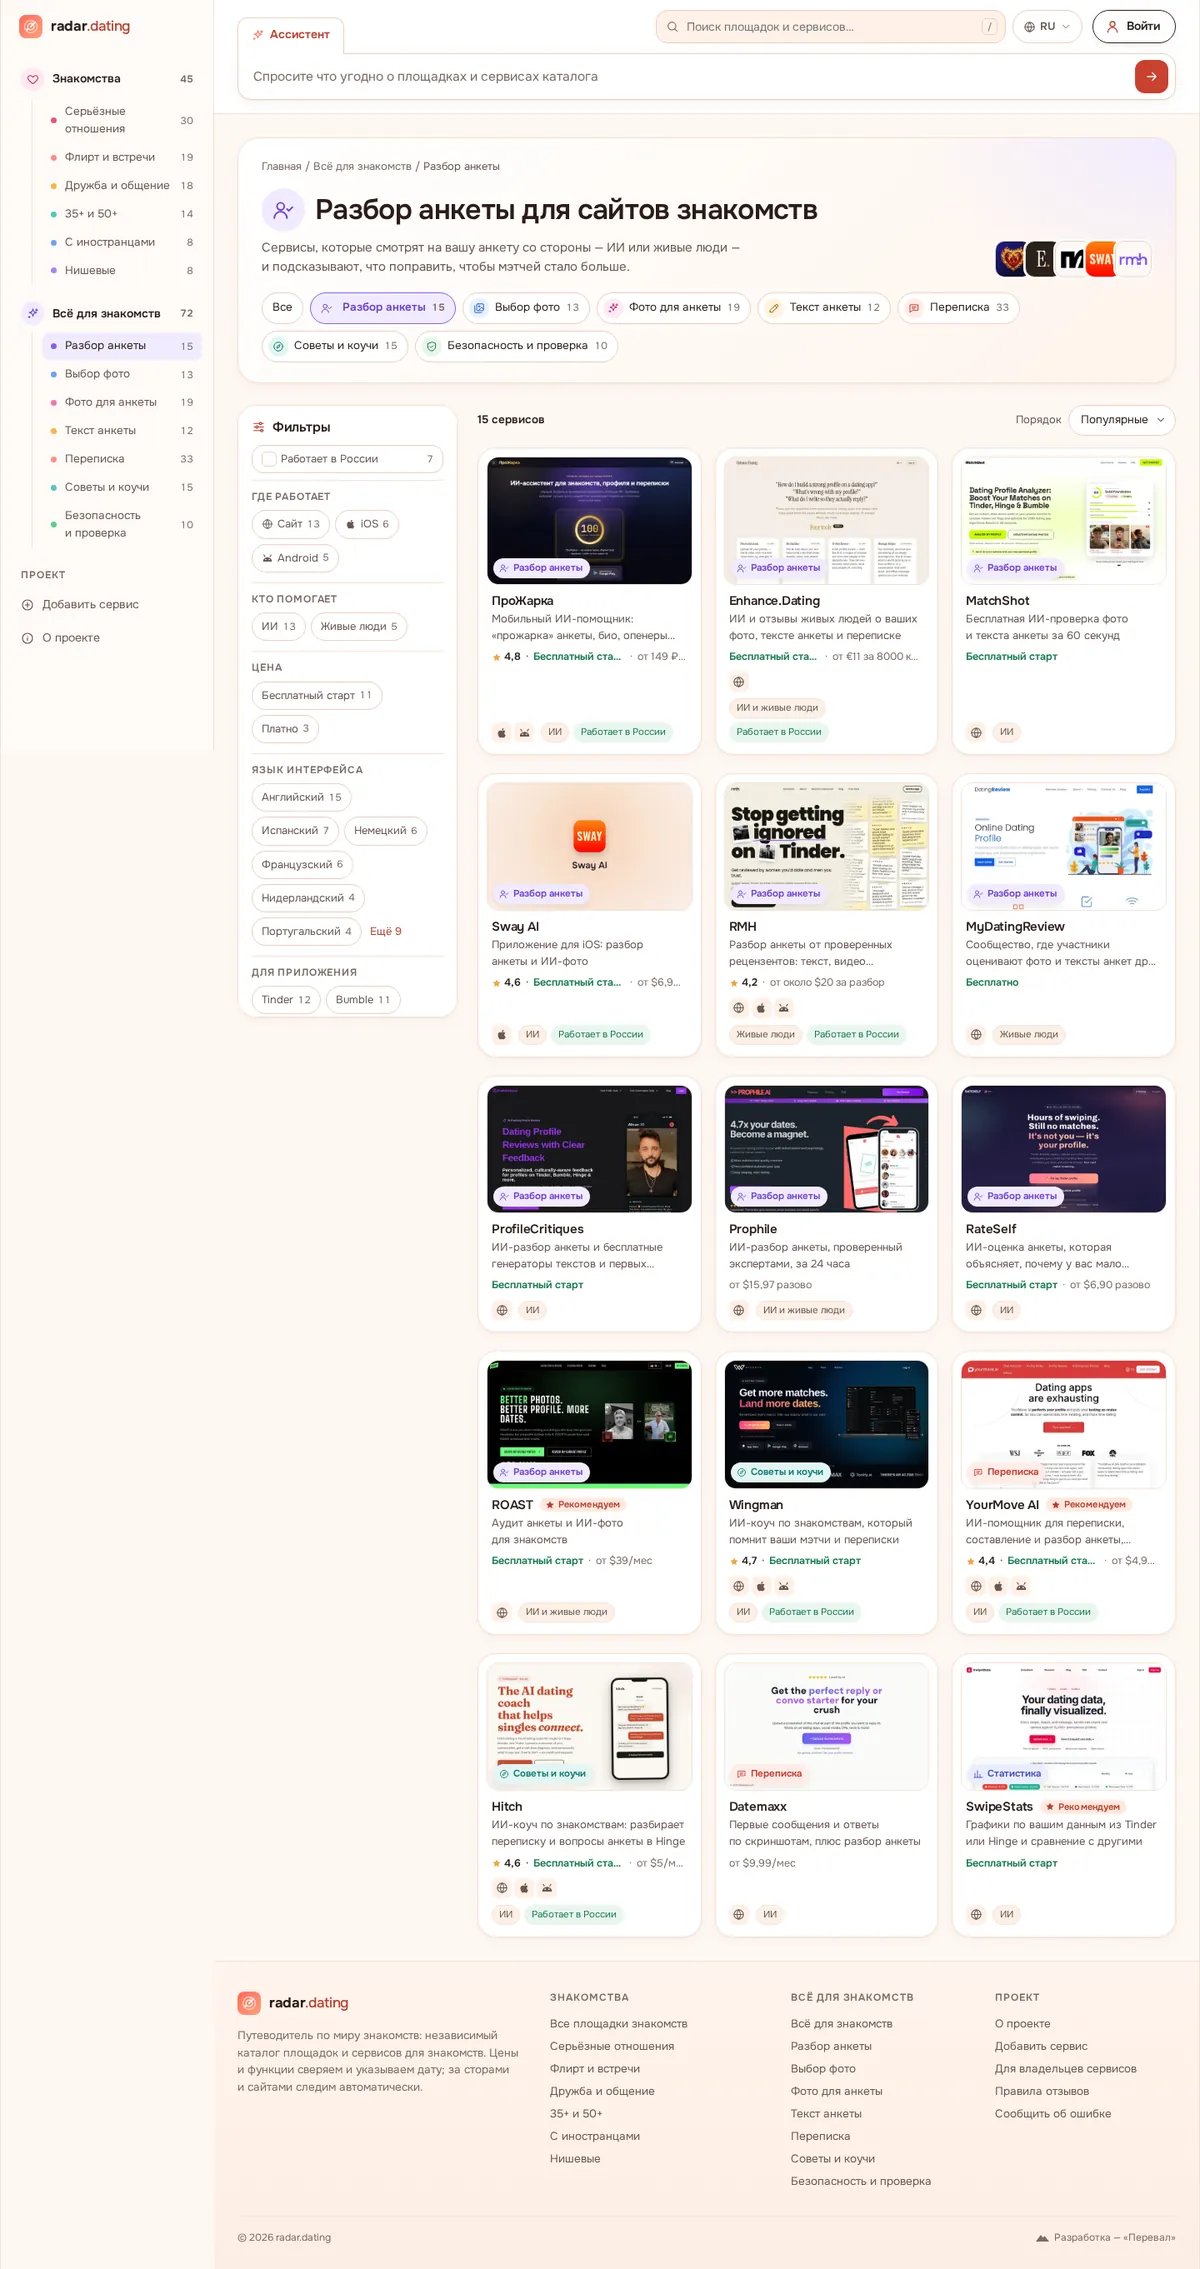Image resolution: width=1200 pixels, height=2269 pixels.
Task: Click the search magnifier icon
Action: point(673,27)
